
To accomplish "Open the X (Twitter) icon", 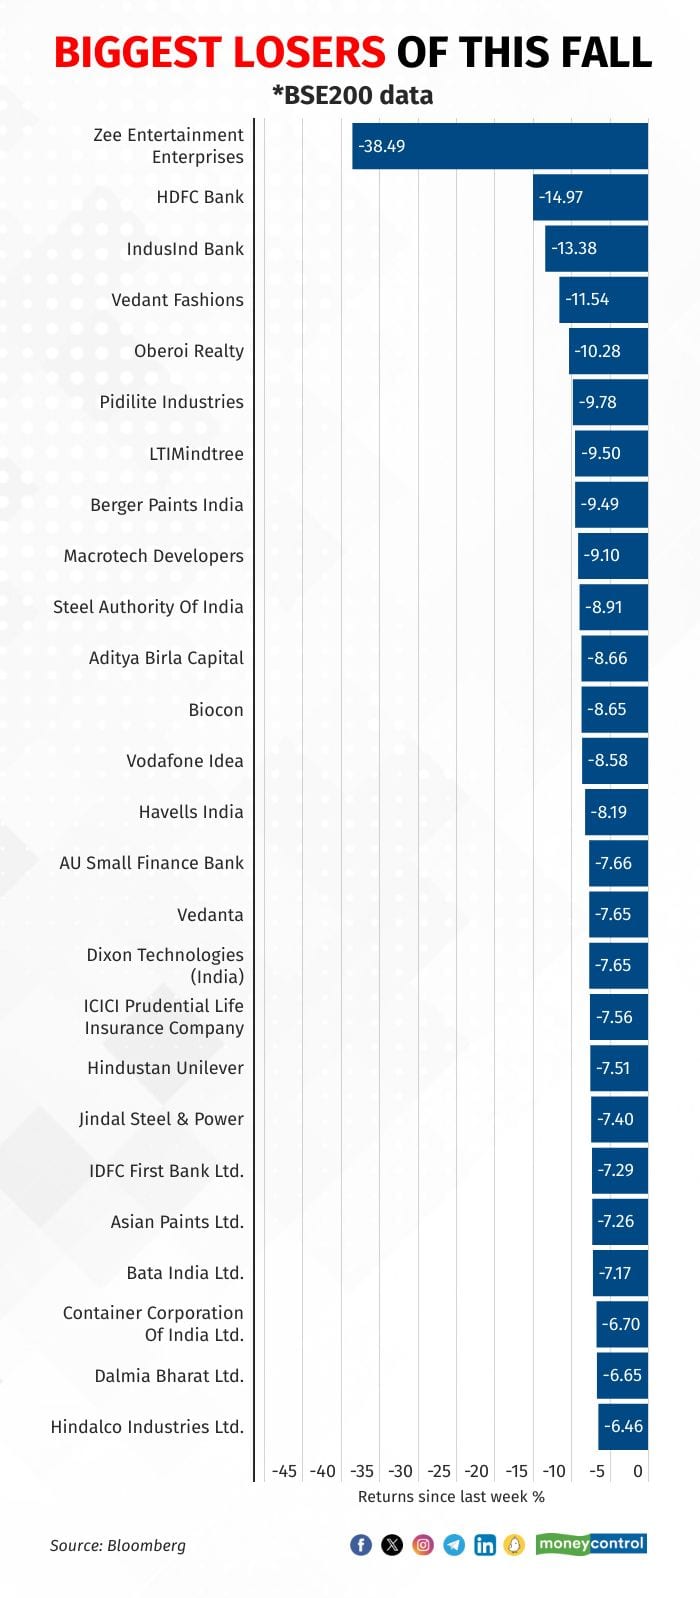I will click(x=392, y=1545).
